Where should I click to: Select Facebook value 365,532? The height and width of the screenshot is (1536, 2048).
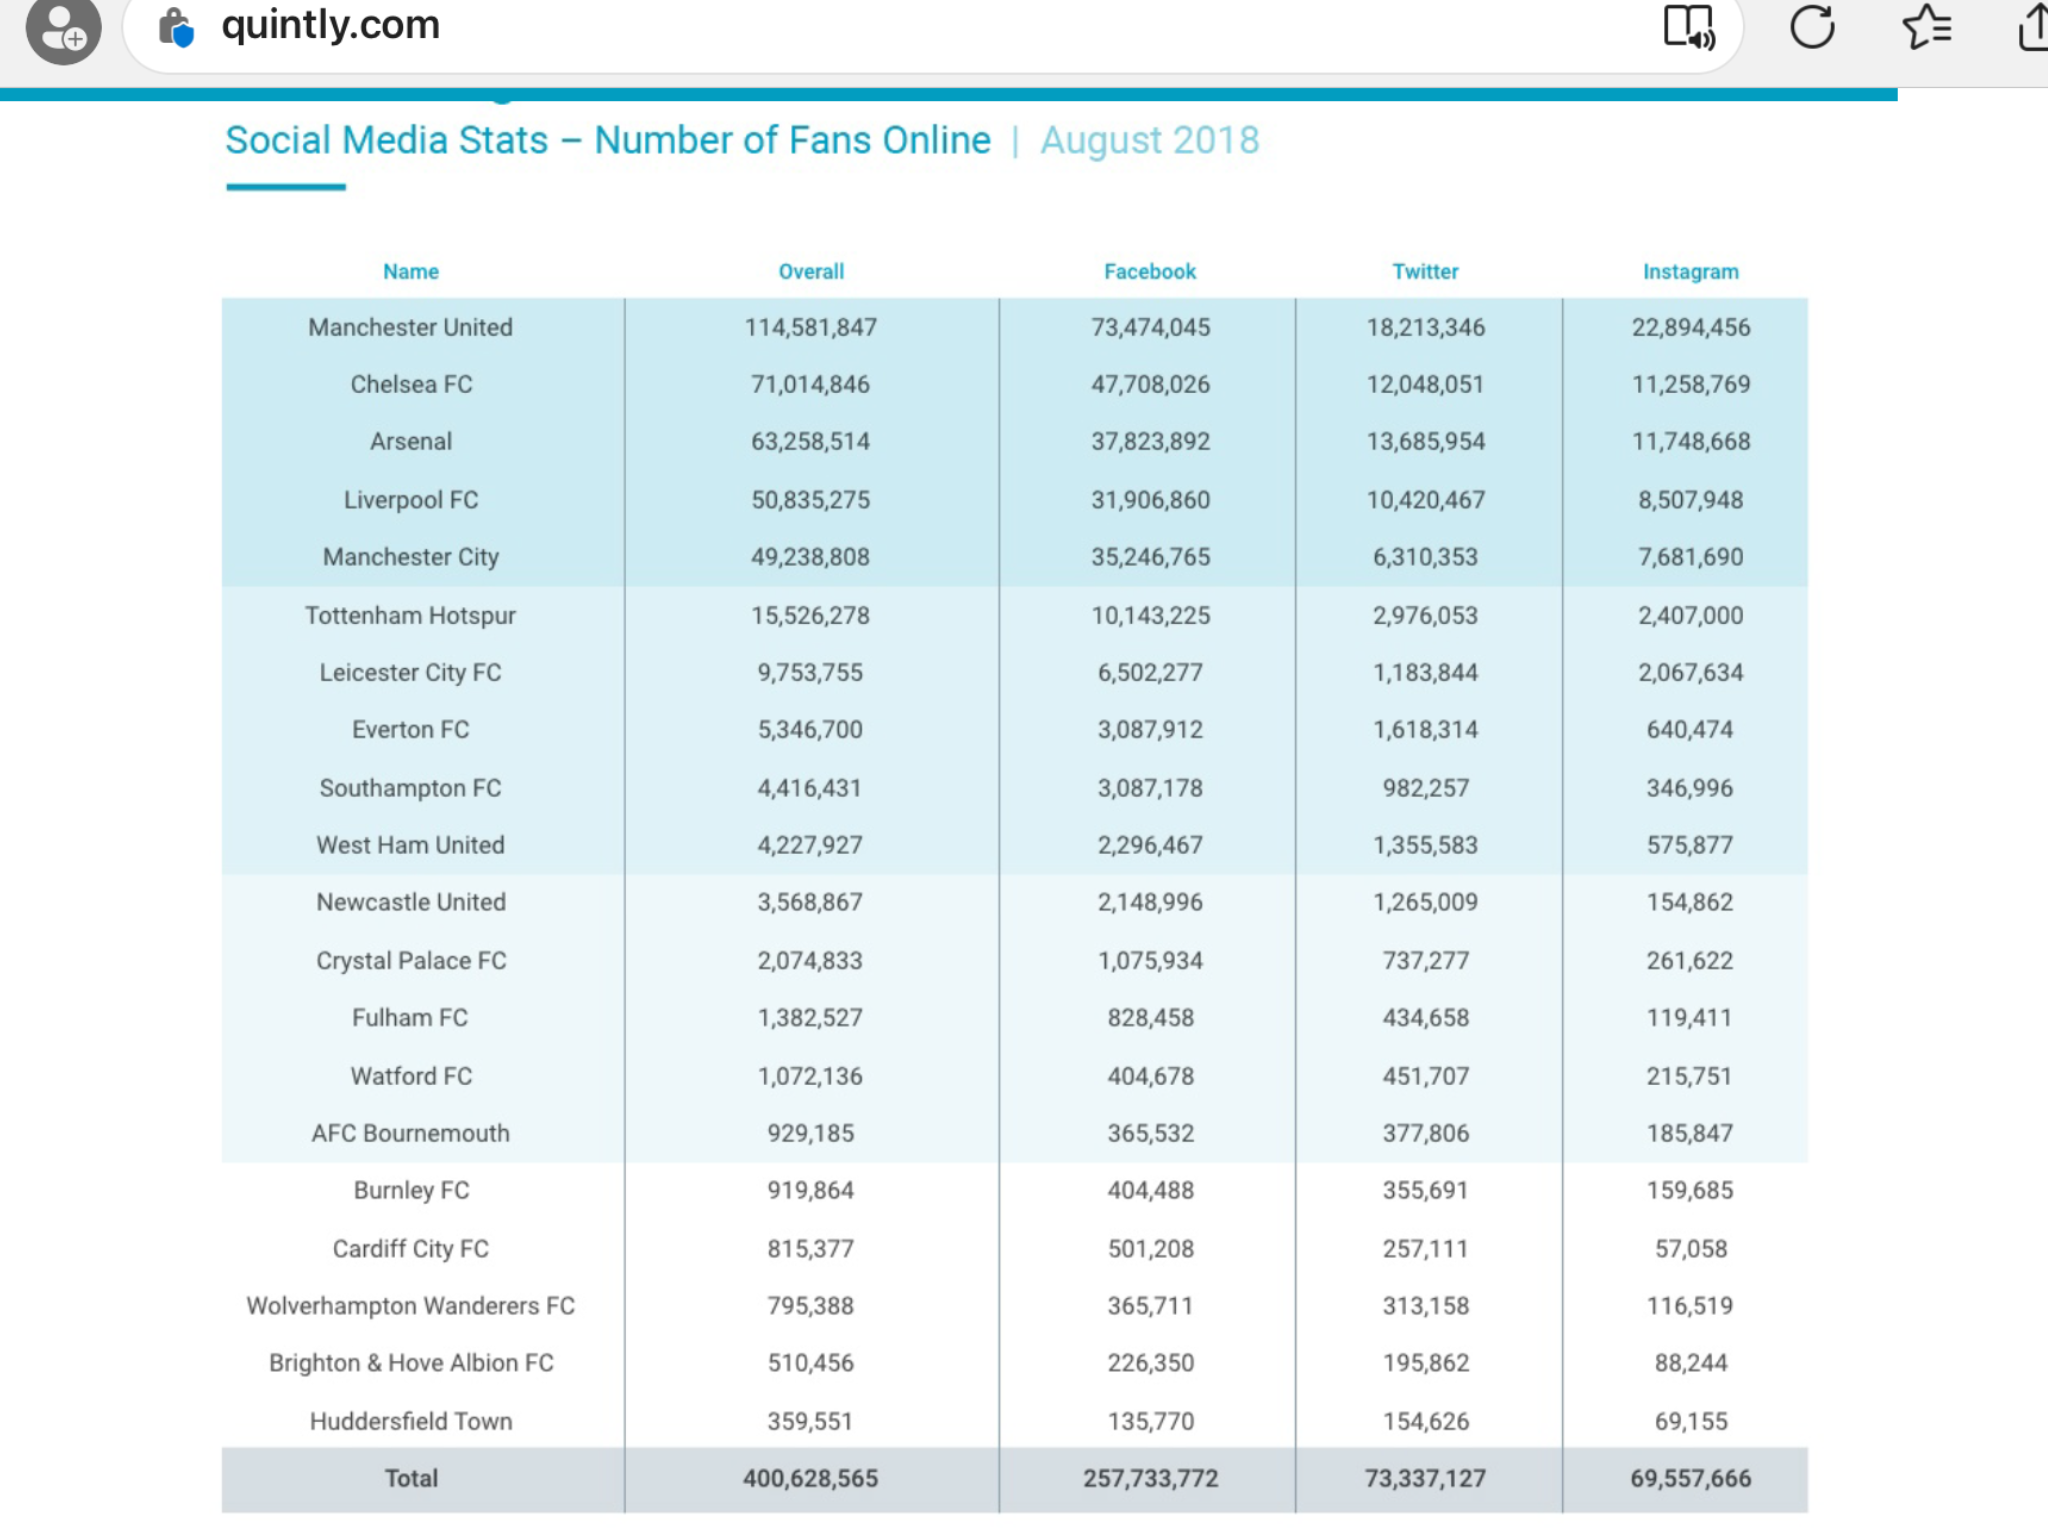click(1150, 1133)
